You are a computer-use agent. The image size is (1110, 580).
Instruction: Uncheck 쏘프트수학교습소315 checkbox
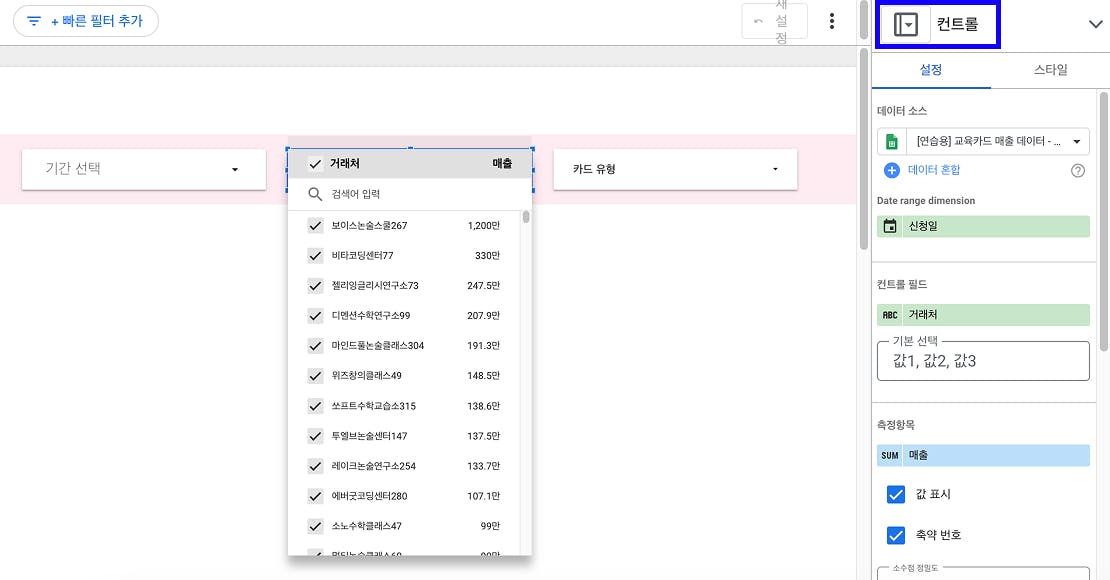pyautogui.click(x=315, y=406)
